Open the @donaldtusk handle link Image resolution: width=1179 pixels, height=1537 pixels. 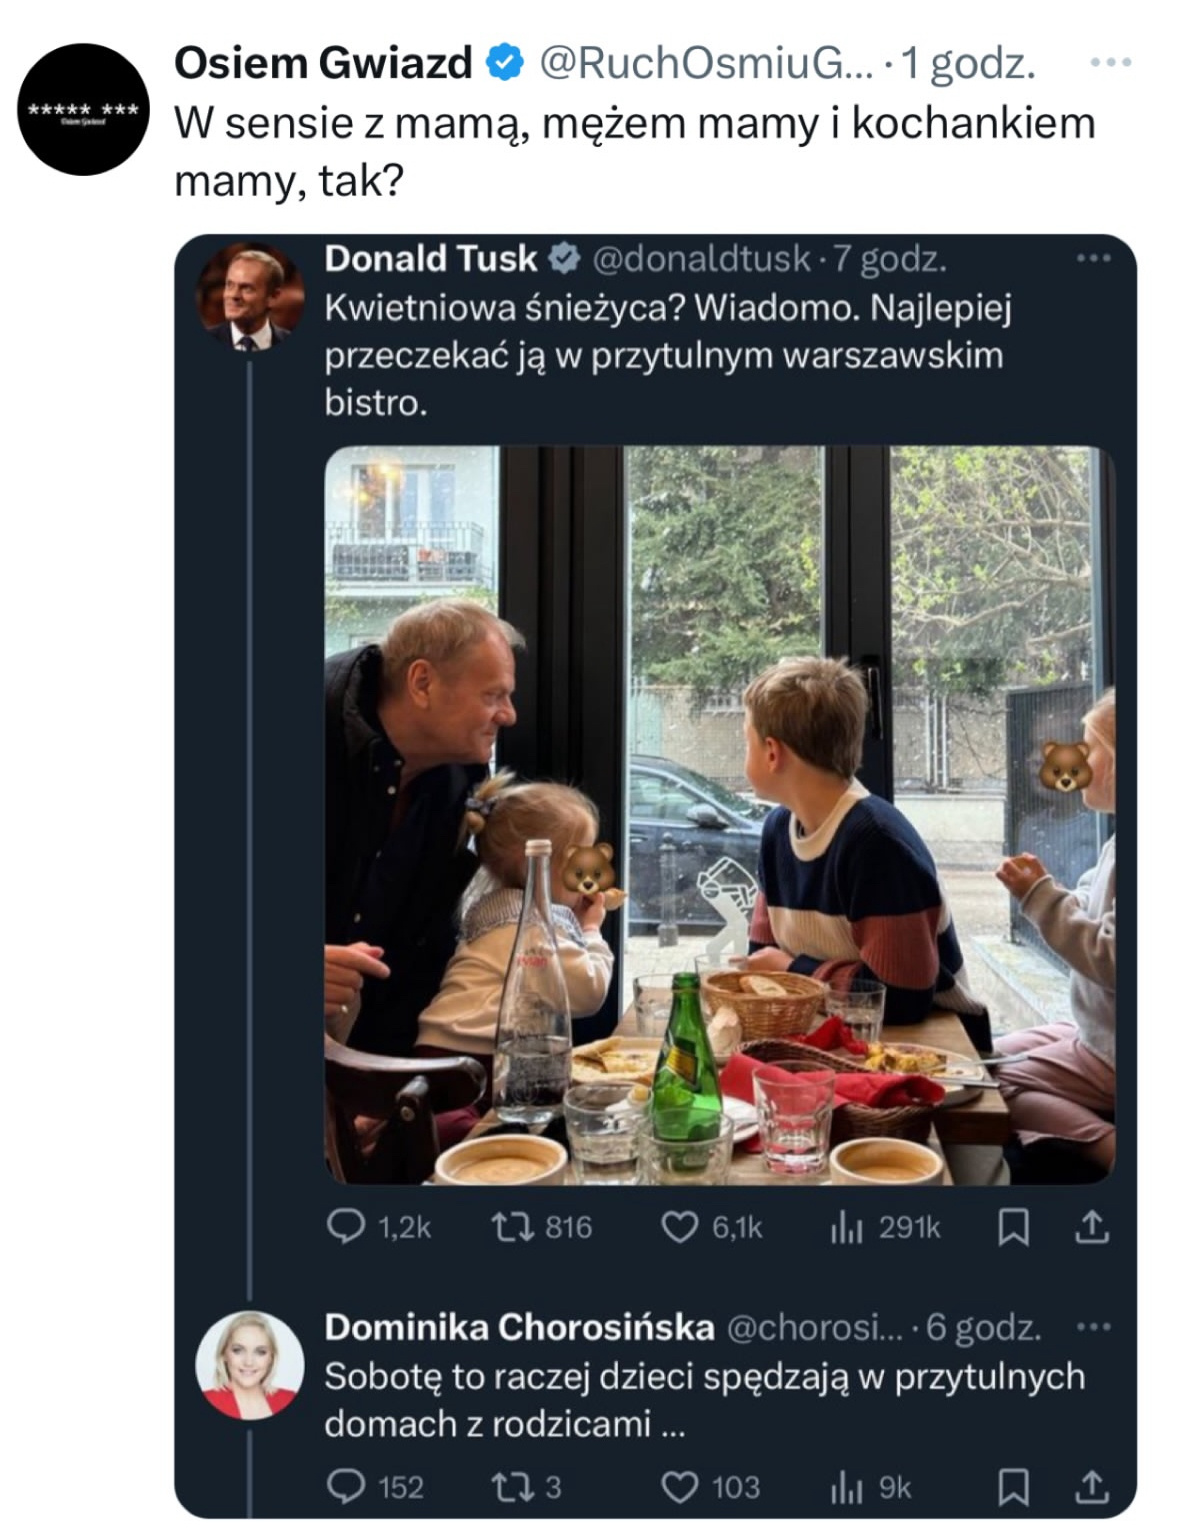tap(701, 259)
